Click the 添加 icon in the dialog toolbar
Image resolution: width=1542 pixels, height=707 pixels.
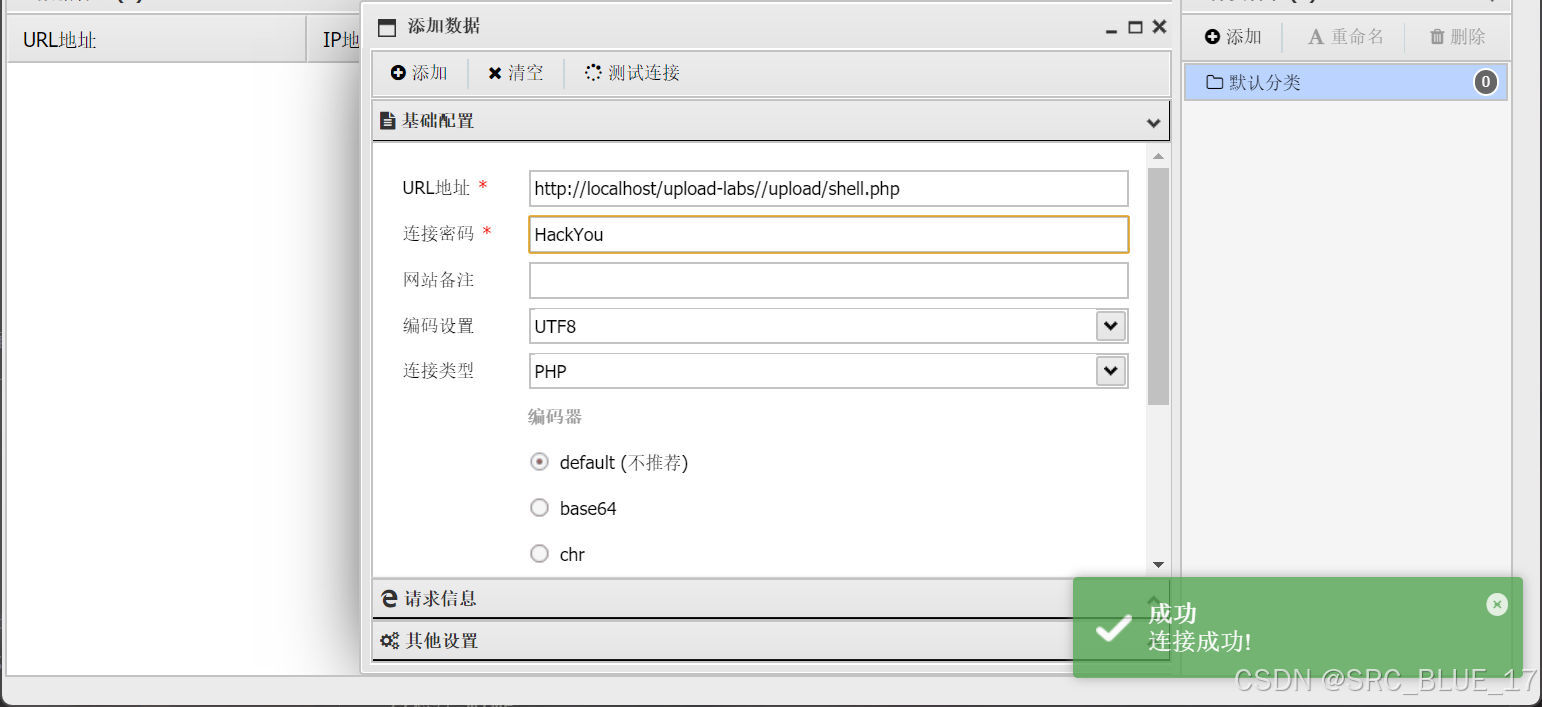[x=399, y=72]
